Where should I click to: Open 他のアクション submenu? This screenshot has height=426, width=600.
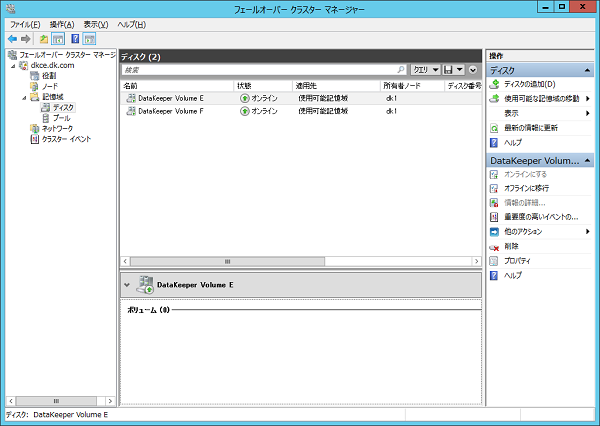tap(523, 232)
